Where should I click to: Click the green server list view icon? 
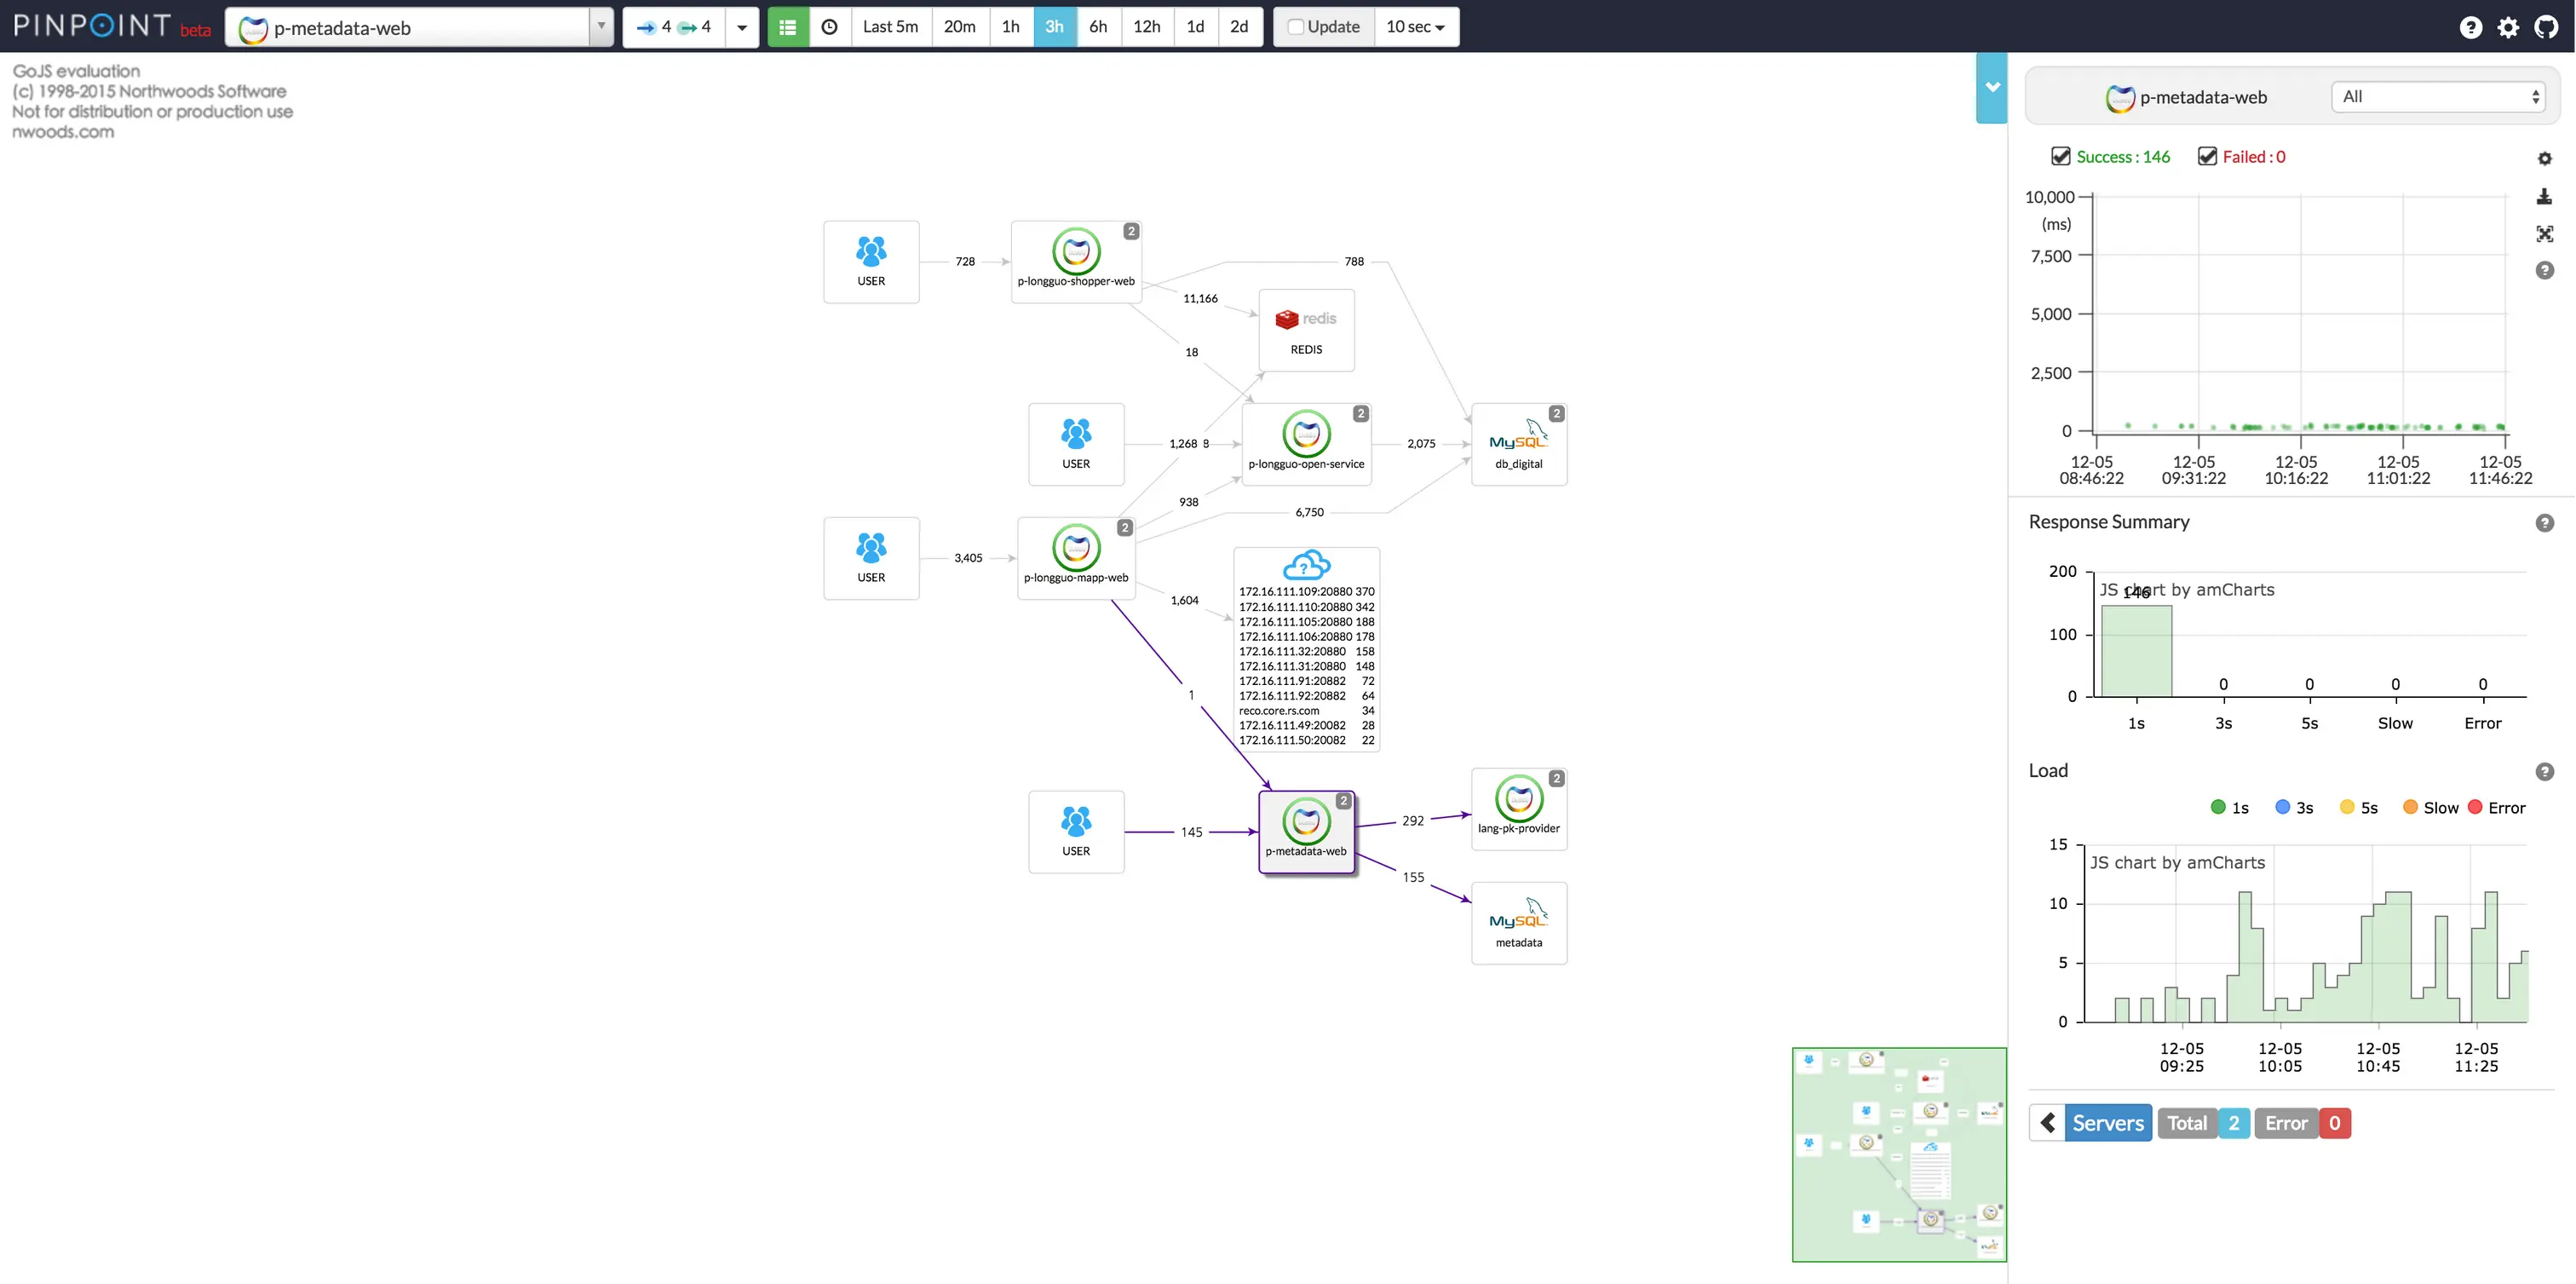(787, 27)
